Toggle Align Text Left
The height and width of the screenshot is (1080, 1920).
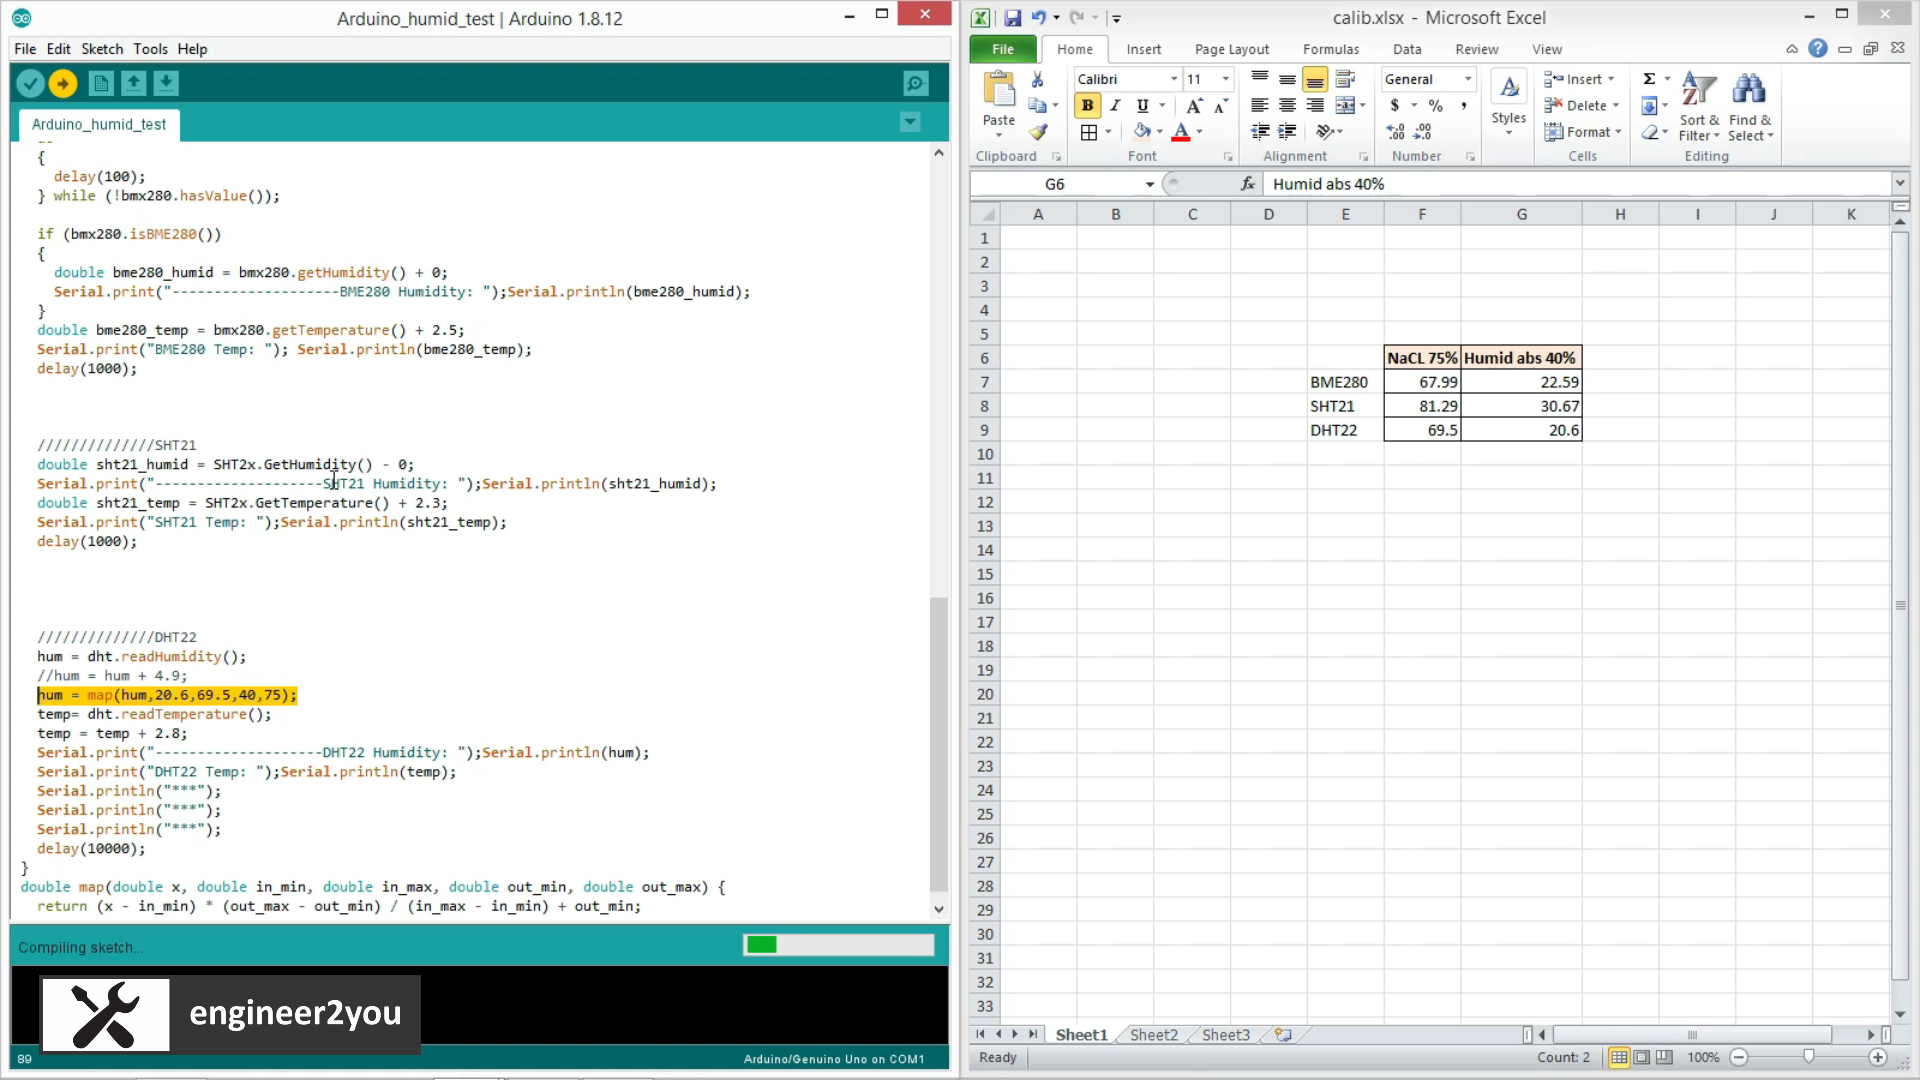(x=1260, y=106)
